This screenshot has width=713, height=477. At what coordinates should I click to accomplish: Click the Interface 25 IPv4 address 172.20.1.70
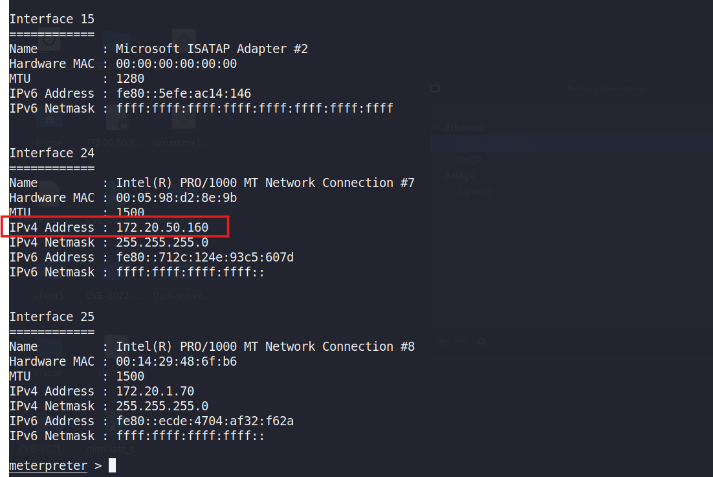155,391
